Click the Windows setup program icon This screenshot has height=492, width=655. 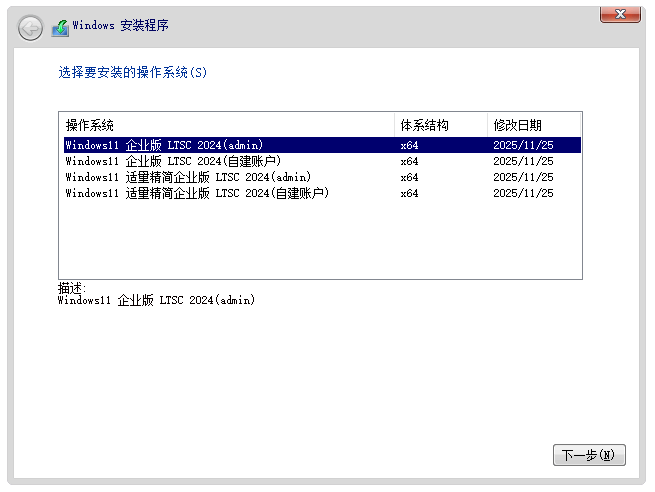(x=60, y=27)
